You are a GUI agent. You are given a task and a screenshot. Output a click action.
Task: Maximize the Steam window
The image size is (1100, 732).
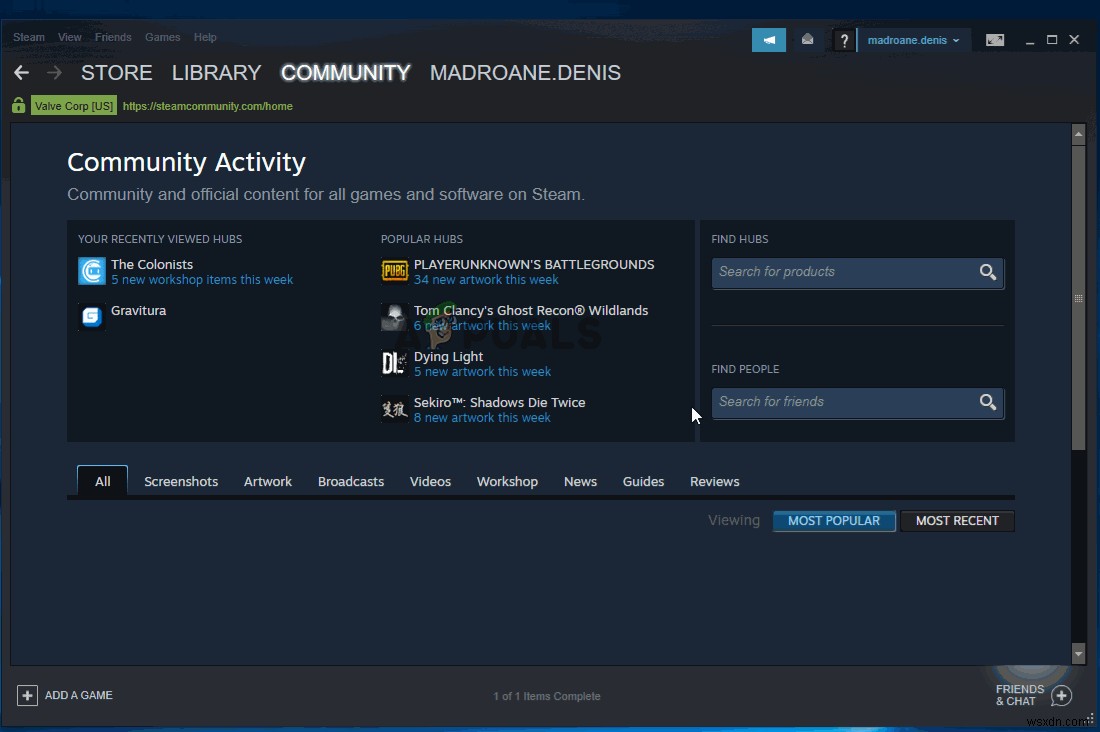1052,40
